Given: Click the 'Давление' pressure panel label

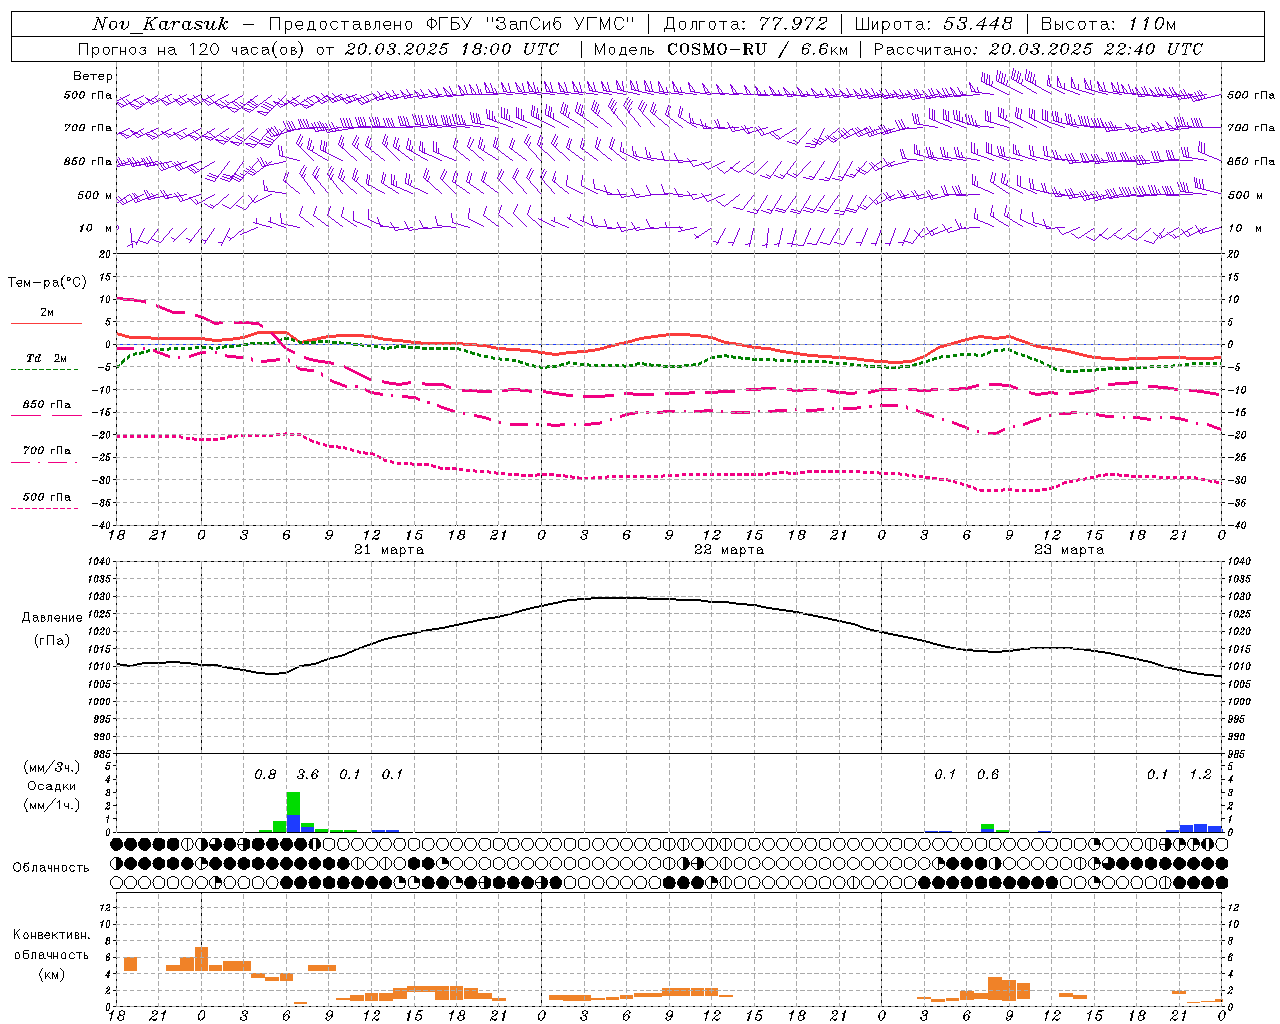Looking at the screenshot, I should (x=52, y=618).
